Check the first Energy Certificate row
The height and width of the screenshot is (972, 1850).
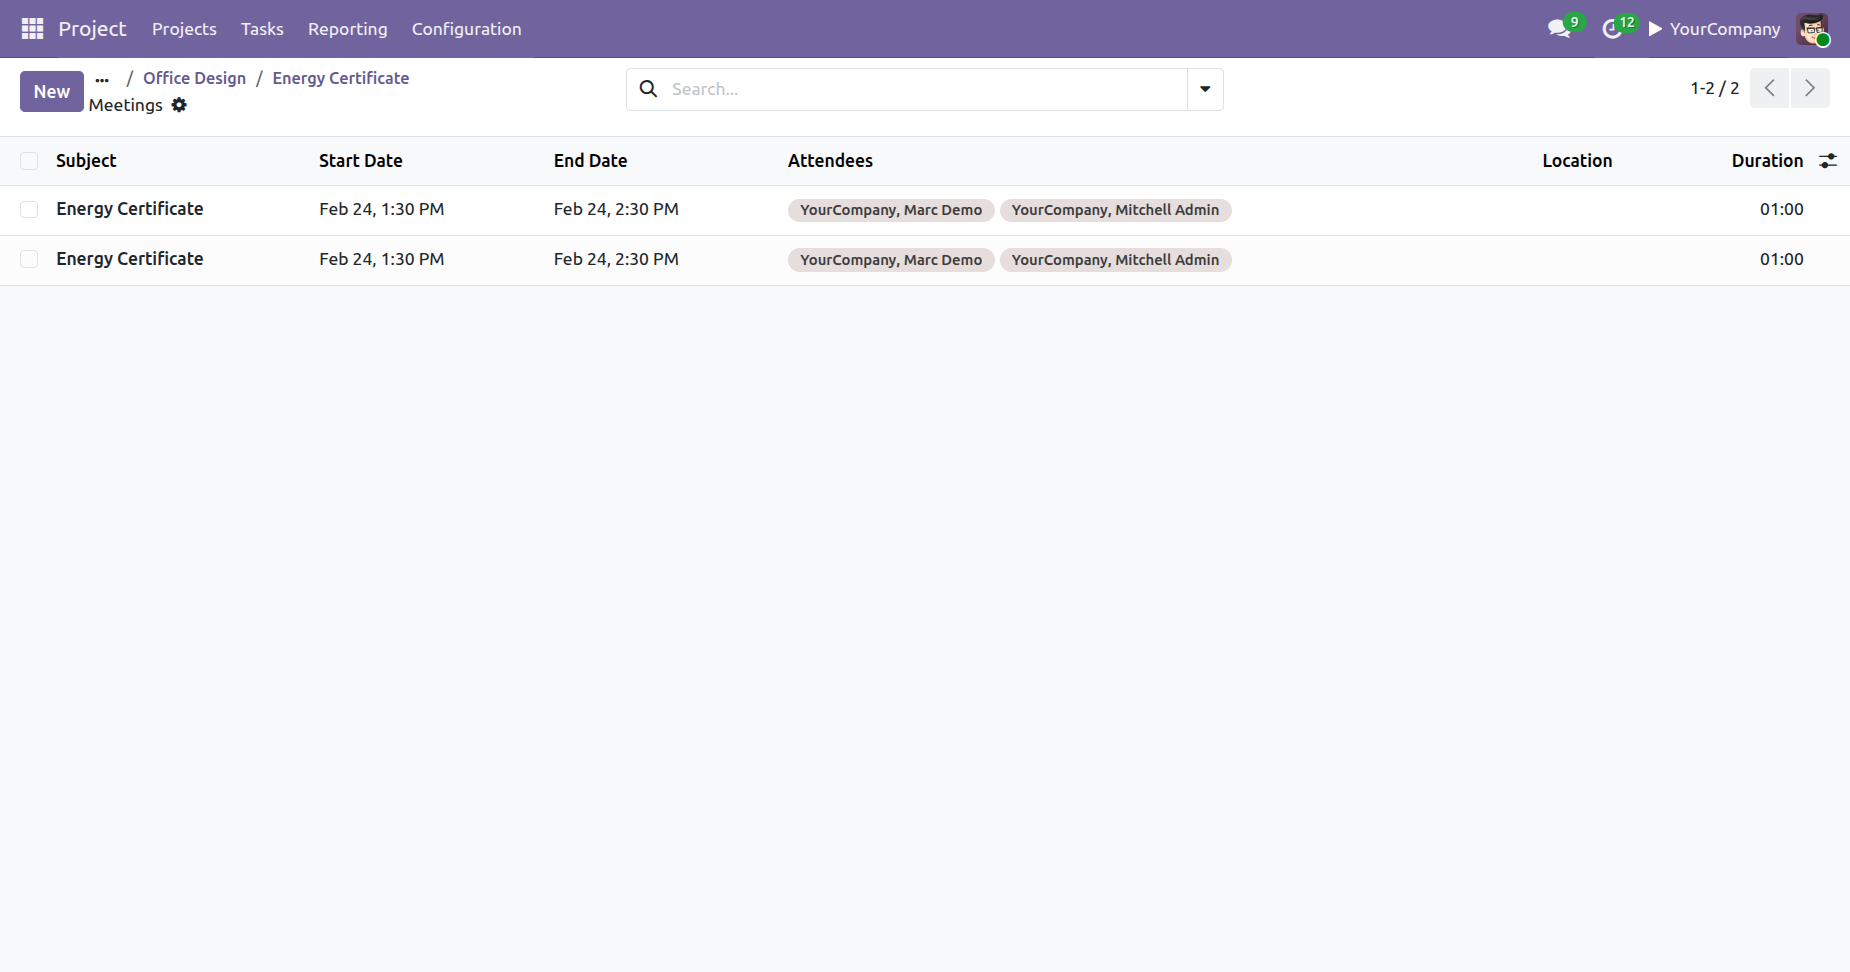29,209
